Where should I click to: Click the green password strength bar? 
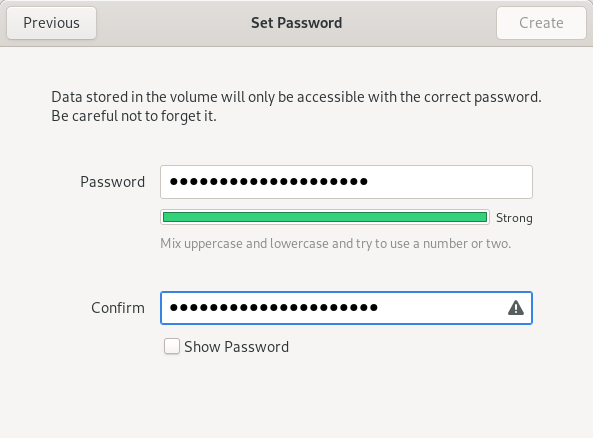click(325, 217)
